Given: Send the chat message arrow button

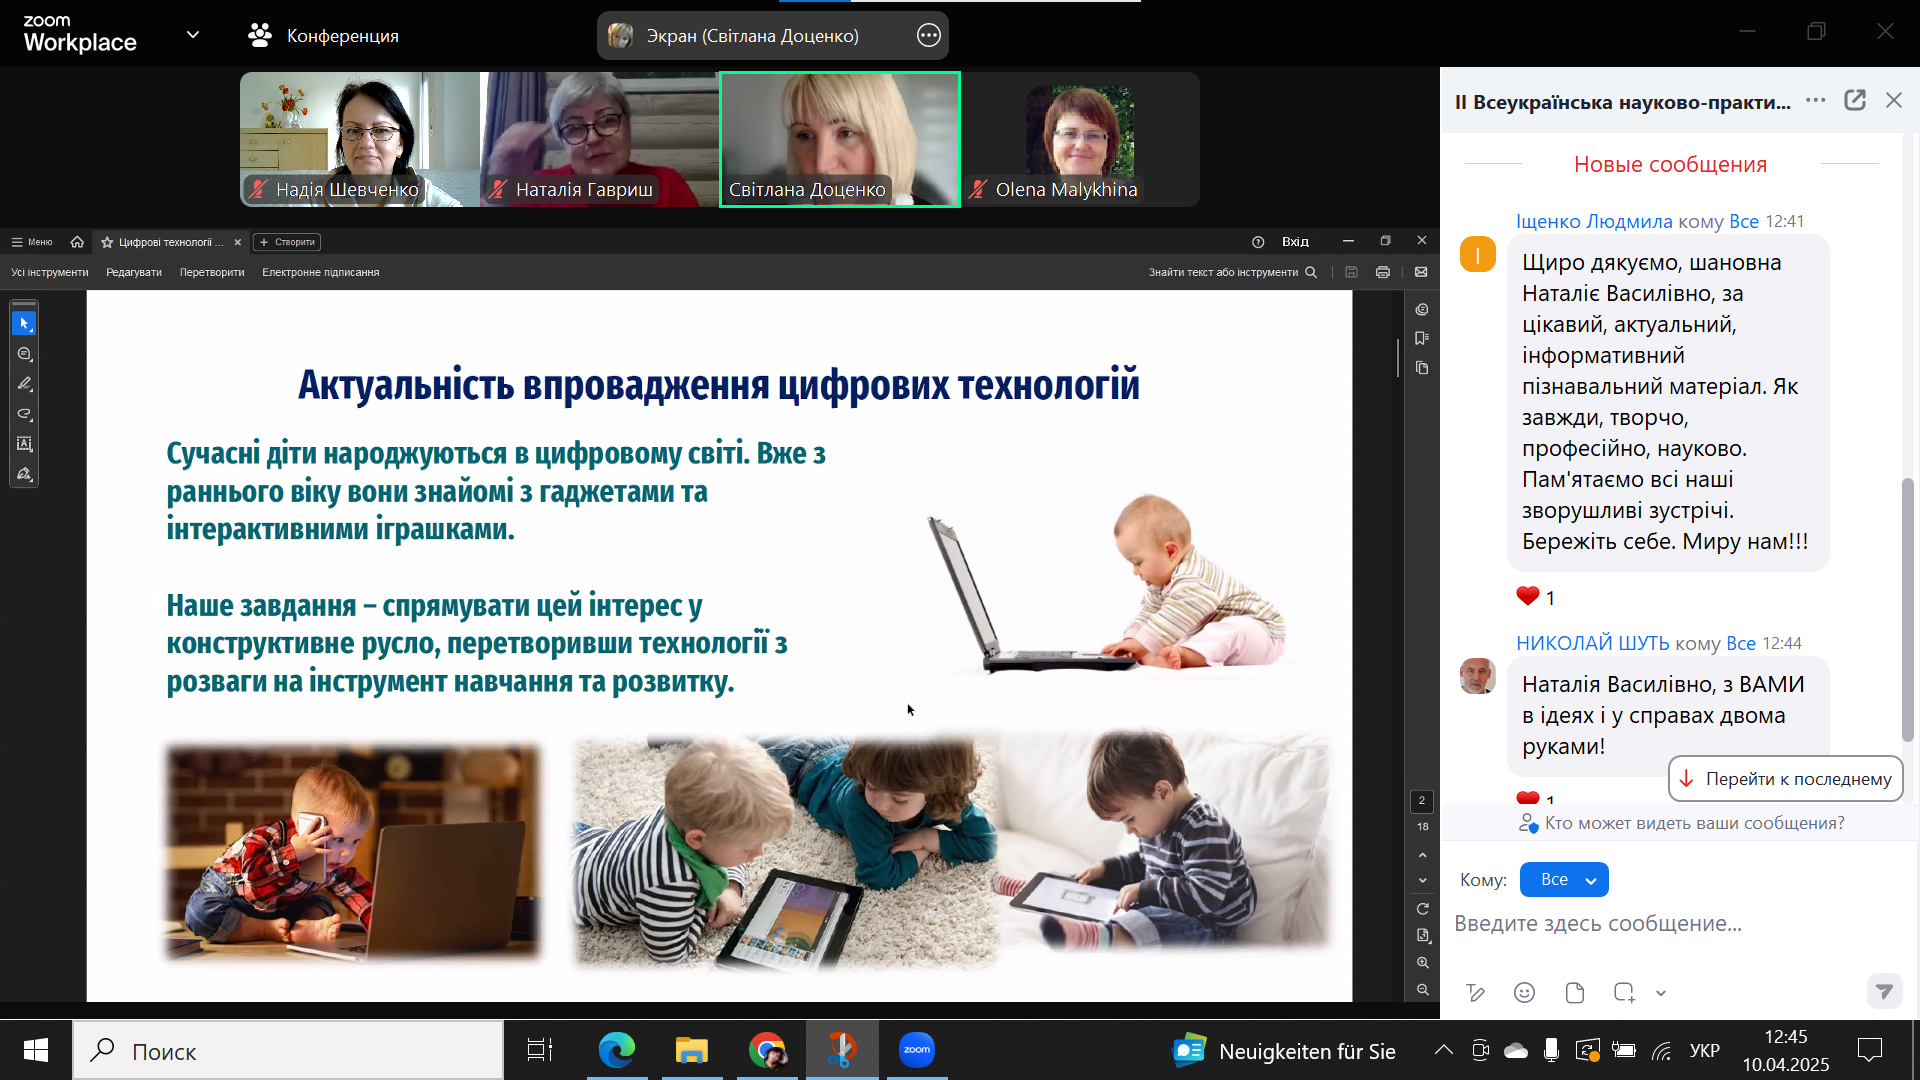Looking at the screenshot, I should point(1884,992).
